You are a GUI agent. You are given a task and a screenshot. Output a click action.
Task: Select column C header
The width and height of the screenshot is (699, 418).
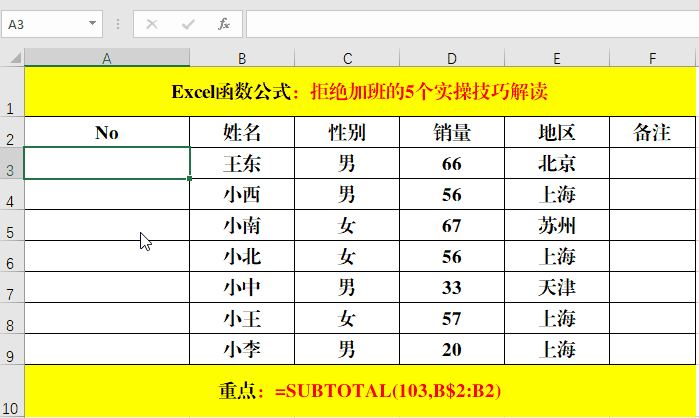point(347,58)
